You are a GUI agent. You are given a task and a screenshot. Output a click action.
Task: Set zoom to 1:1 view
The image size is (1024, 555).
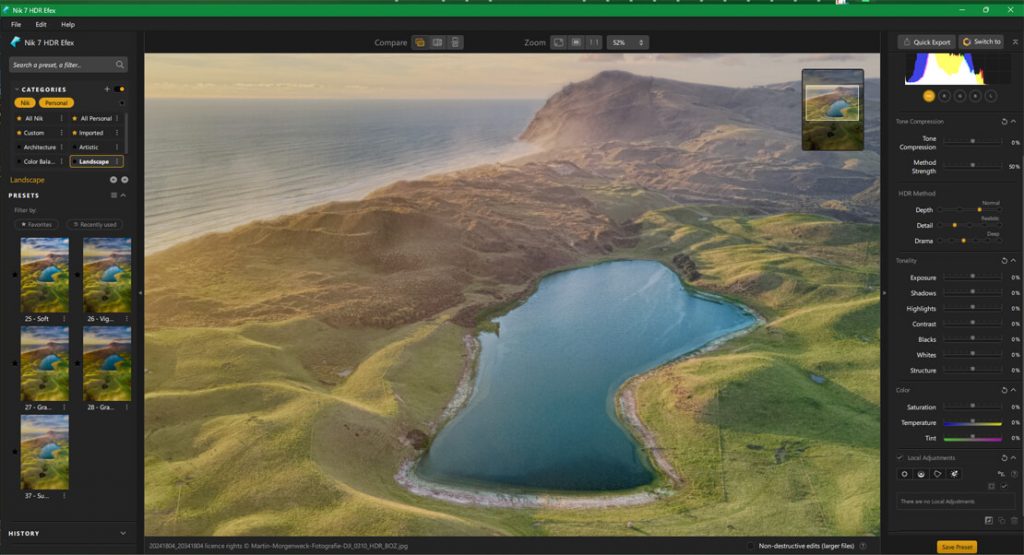[x=594, y=43]
